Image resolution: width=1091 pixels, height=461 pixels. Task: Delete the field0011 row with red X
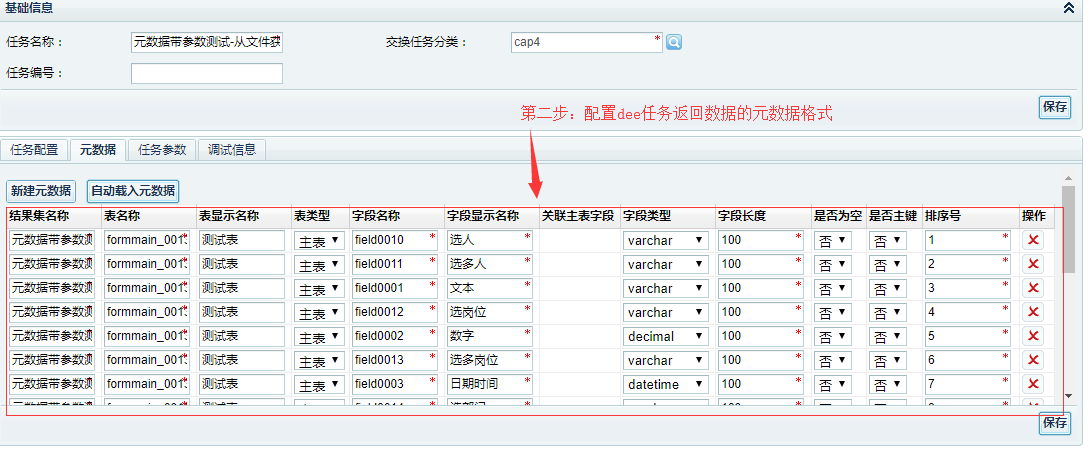1033,264
